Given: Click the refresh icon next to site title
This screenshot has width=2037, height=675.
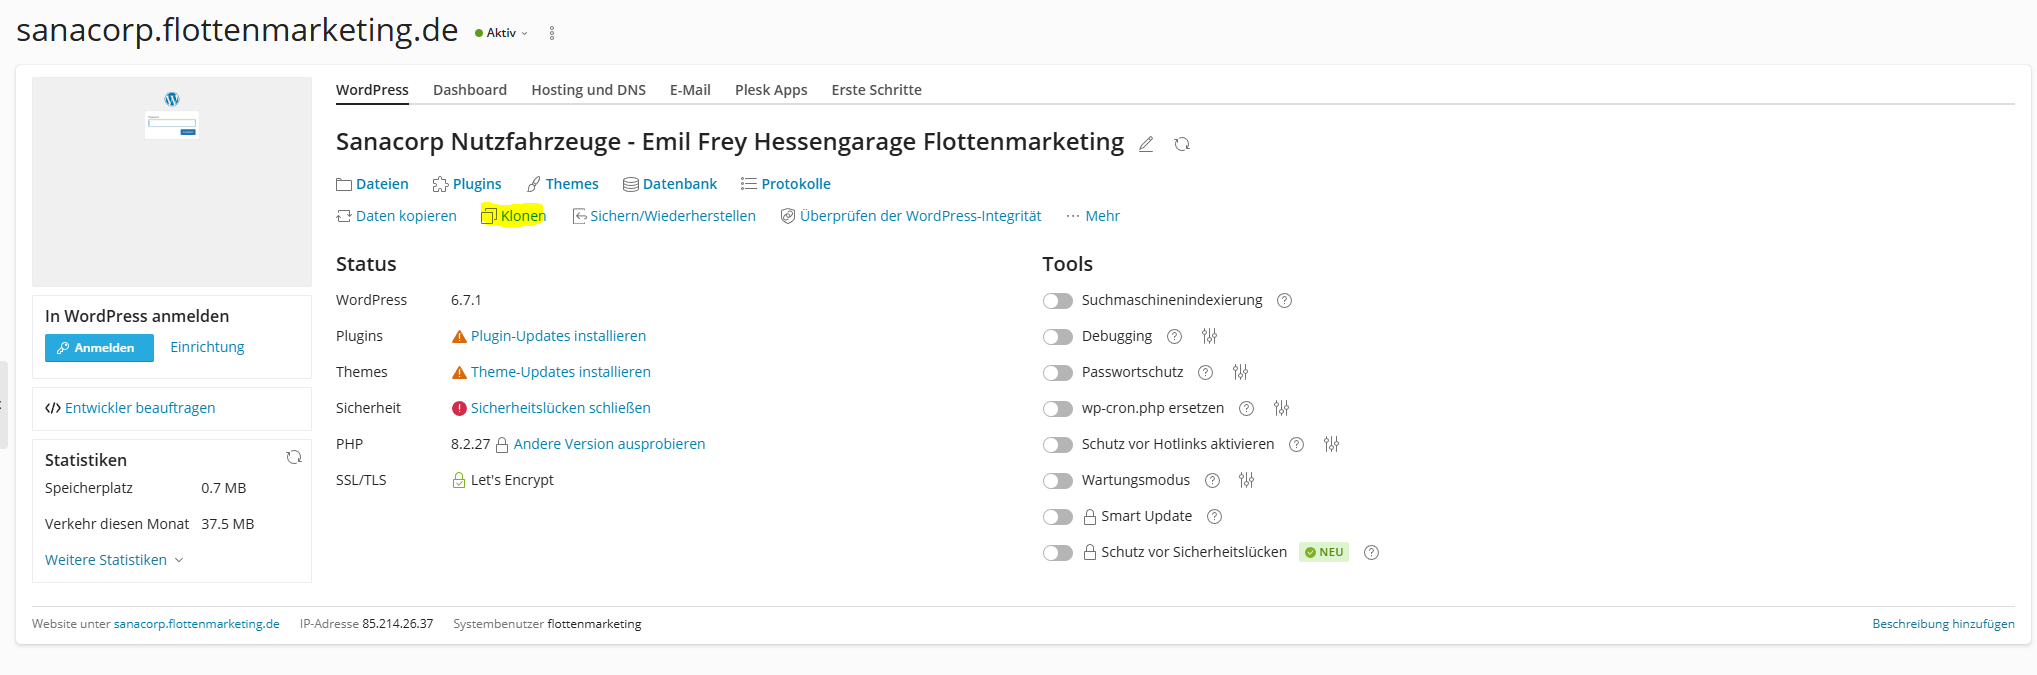Looking at the screenshot, I should 1182,144.
